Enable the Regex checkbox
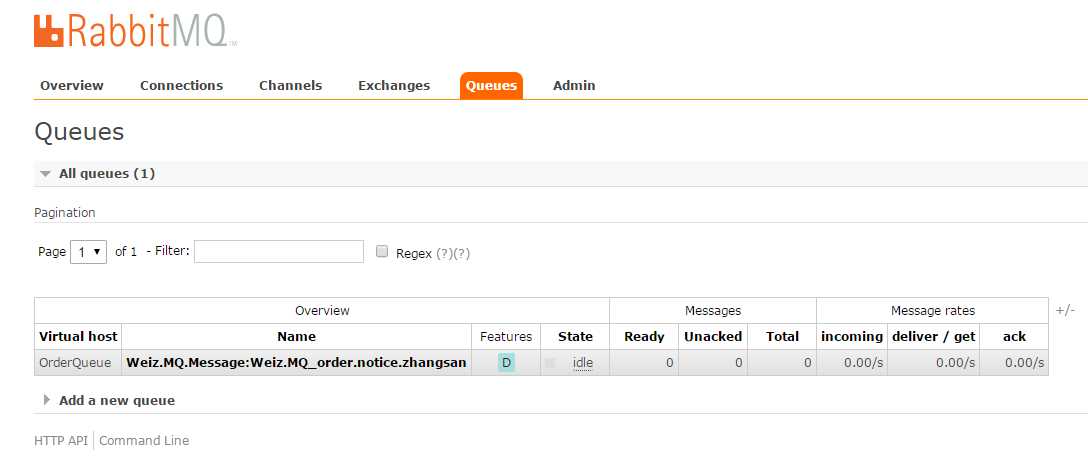 point(381,252)
